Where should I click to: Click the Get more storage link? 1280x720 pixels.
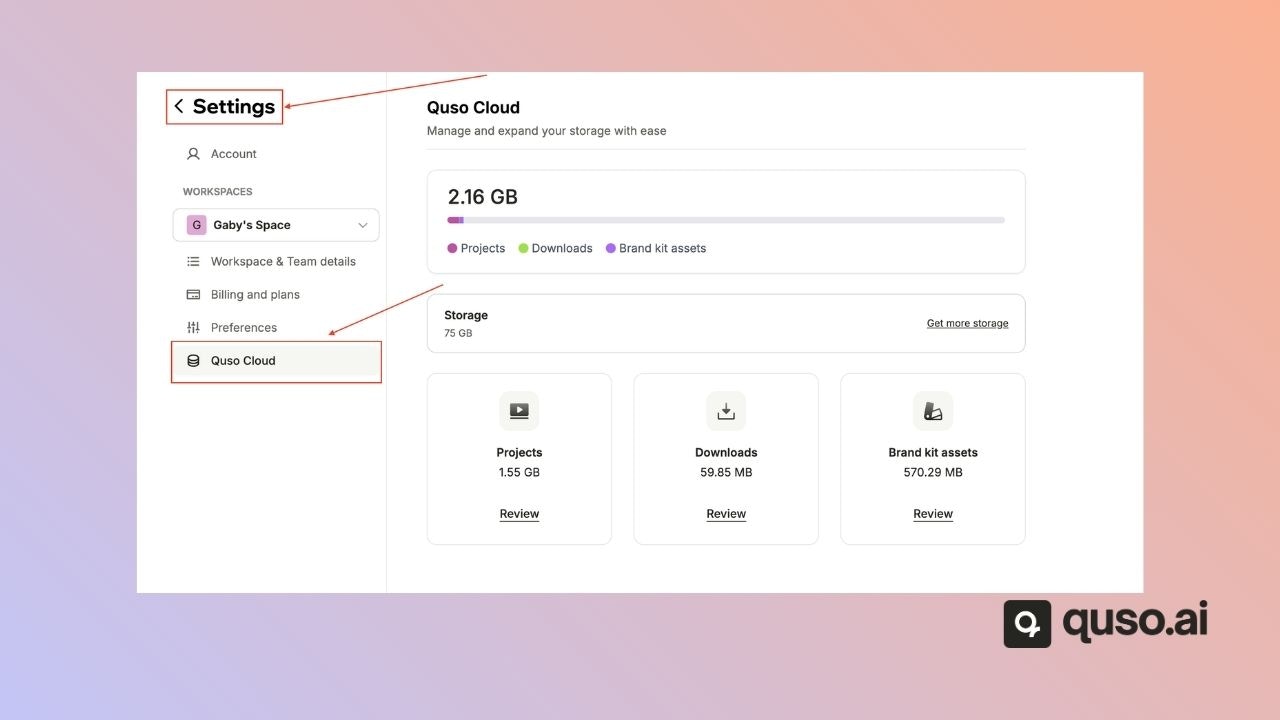(x=967, y=323)
